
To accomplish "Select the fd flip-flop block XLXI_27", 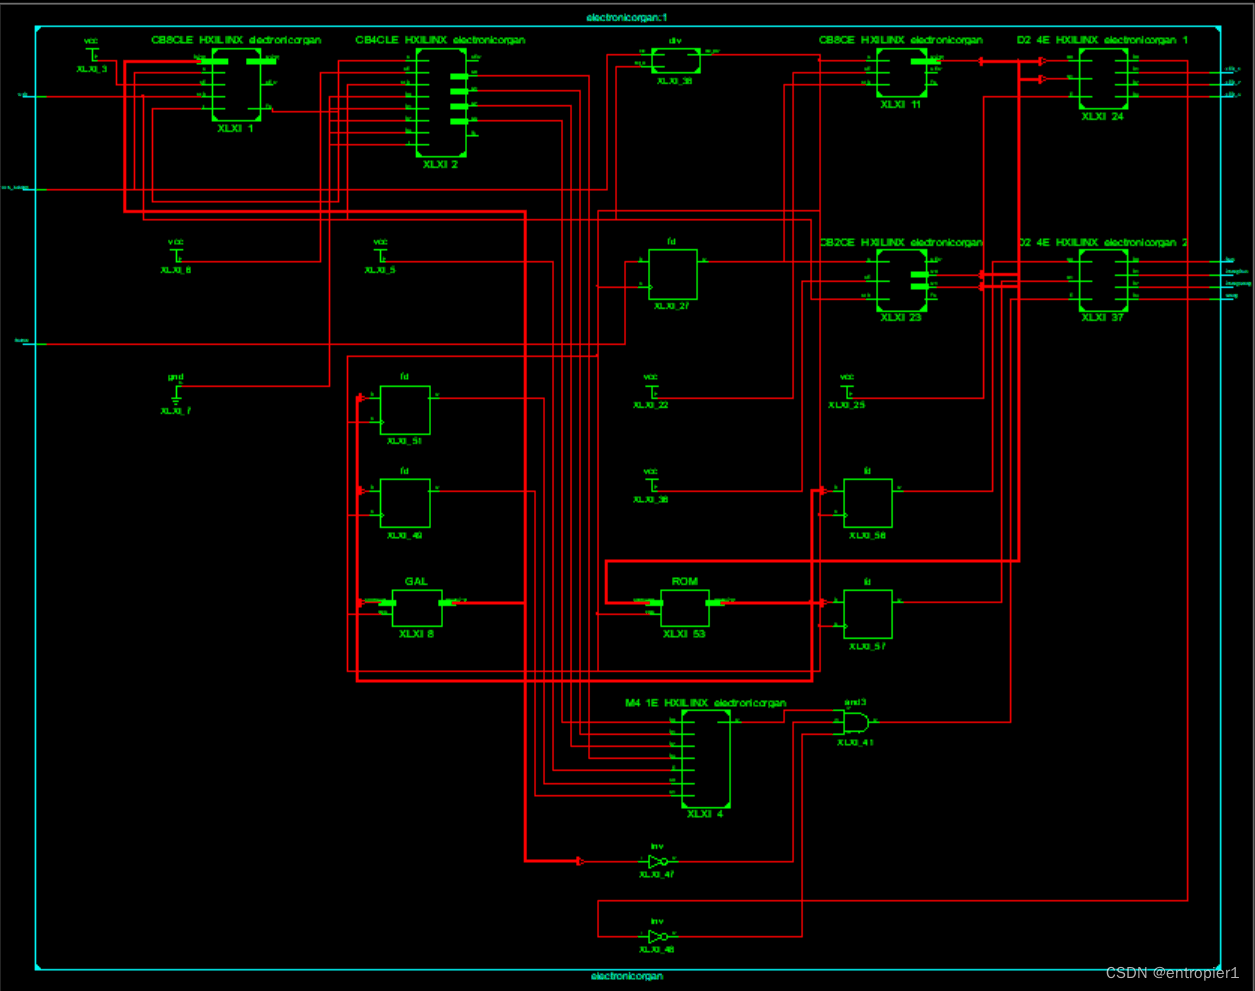I will click(673, 275).
